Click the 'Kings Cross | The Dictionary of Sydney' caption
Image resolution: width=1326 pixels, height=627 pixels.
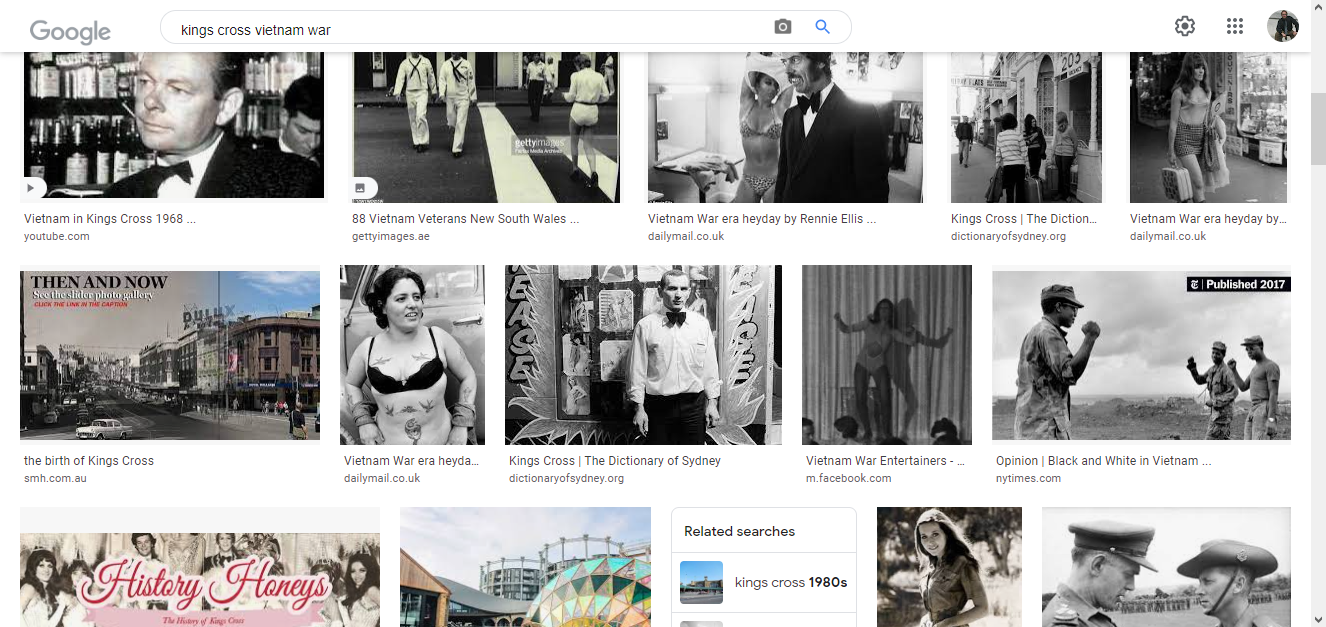click(x=614, y=461)
